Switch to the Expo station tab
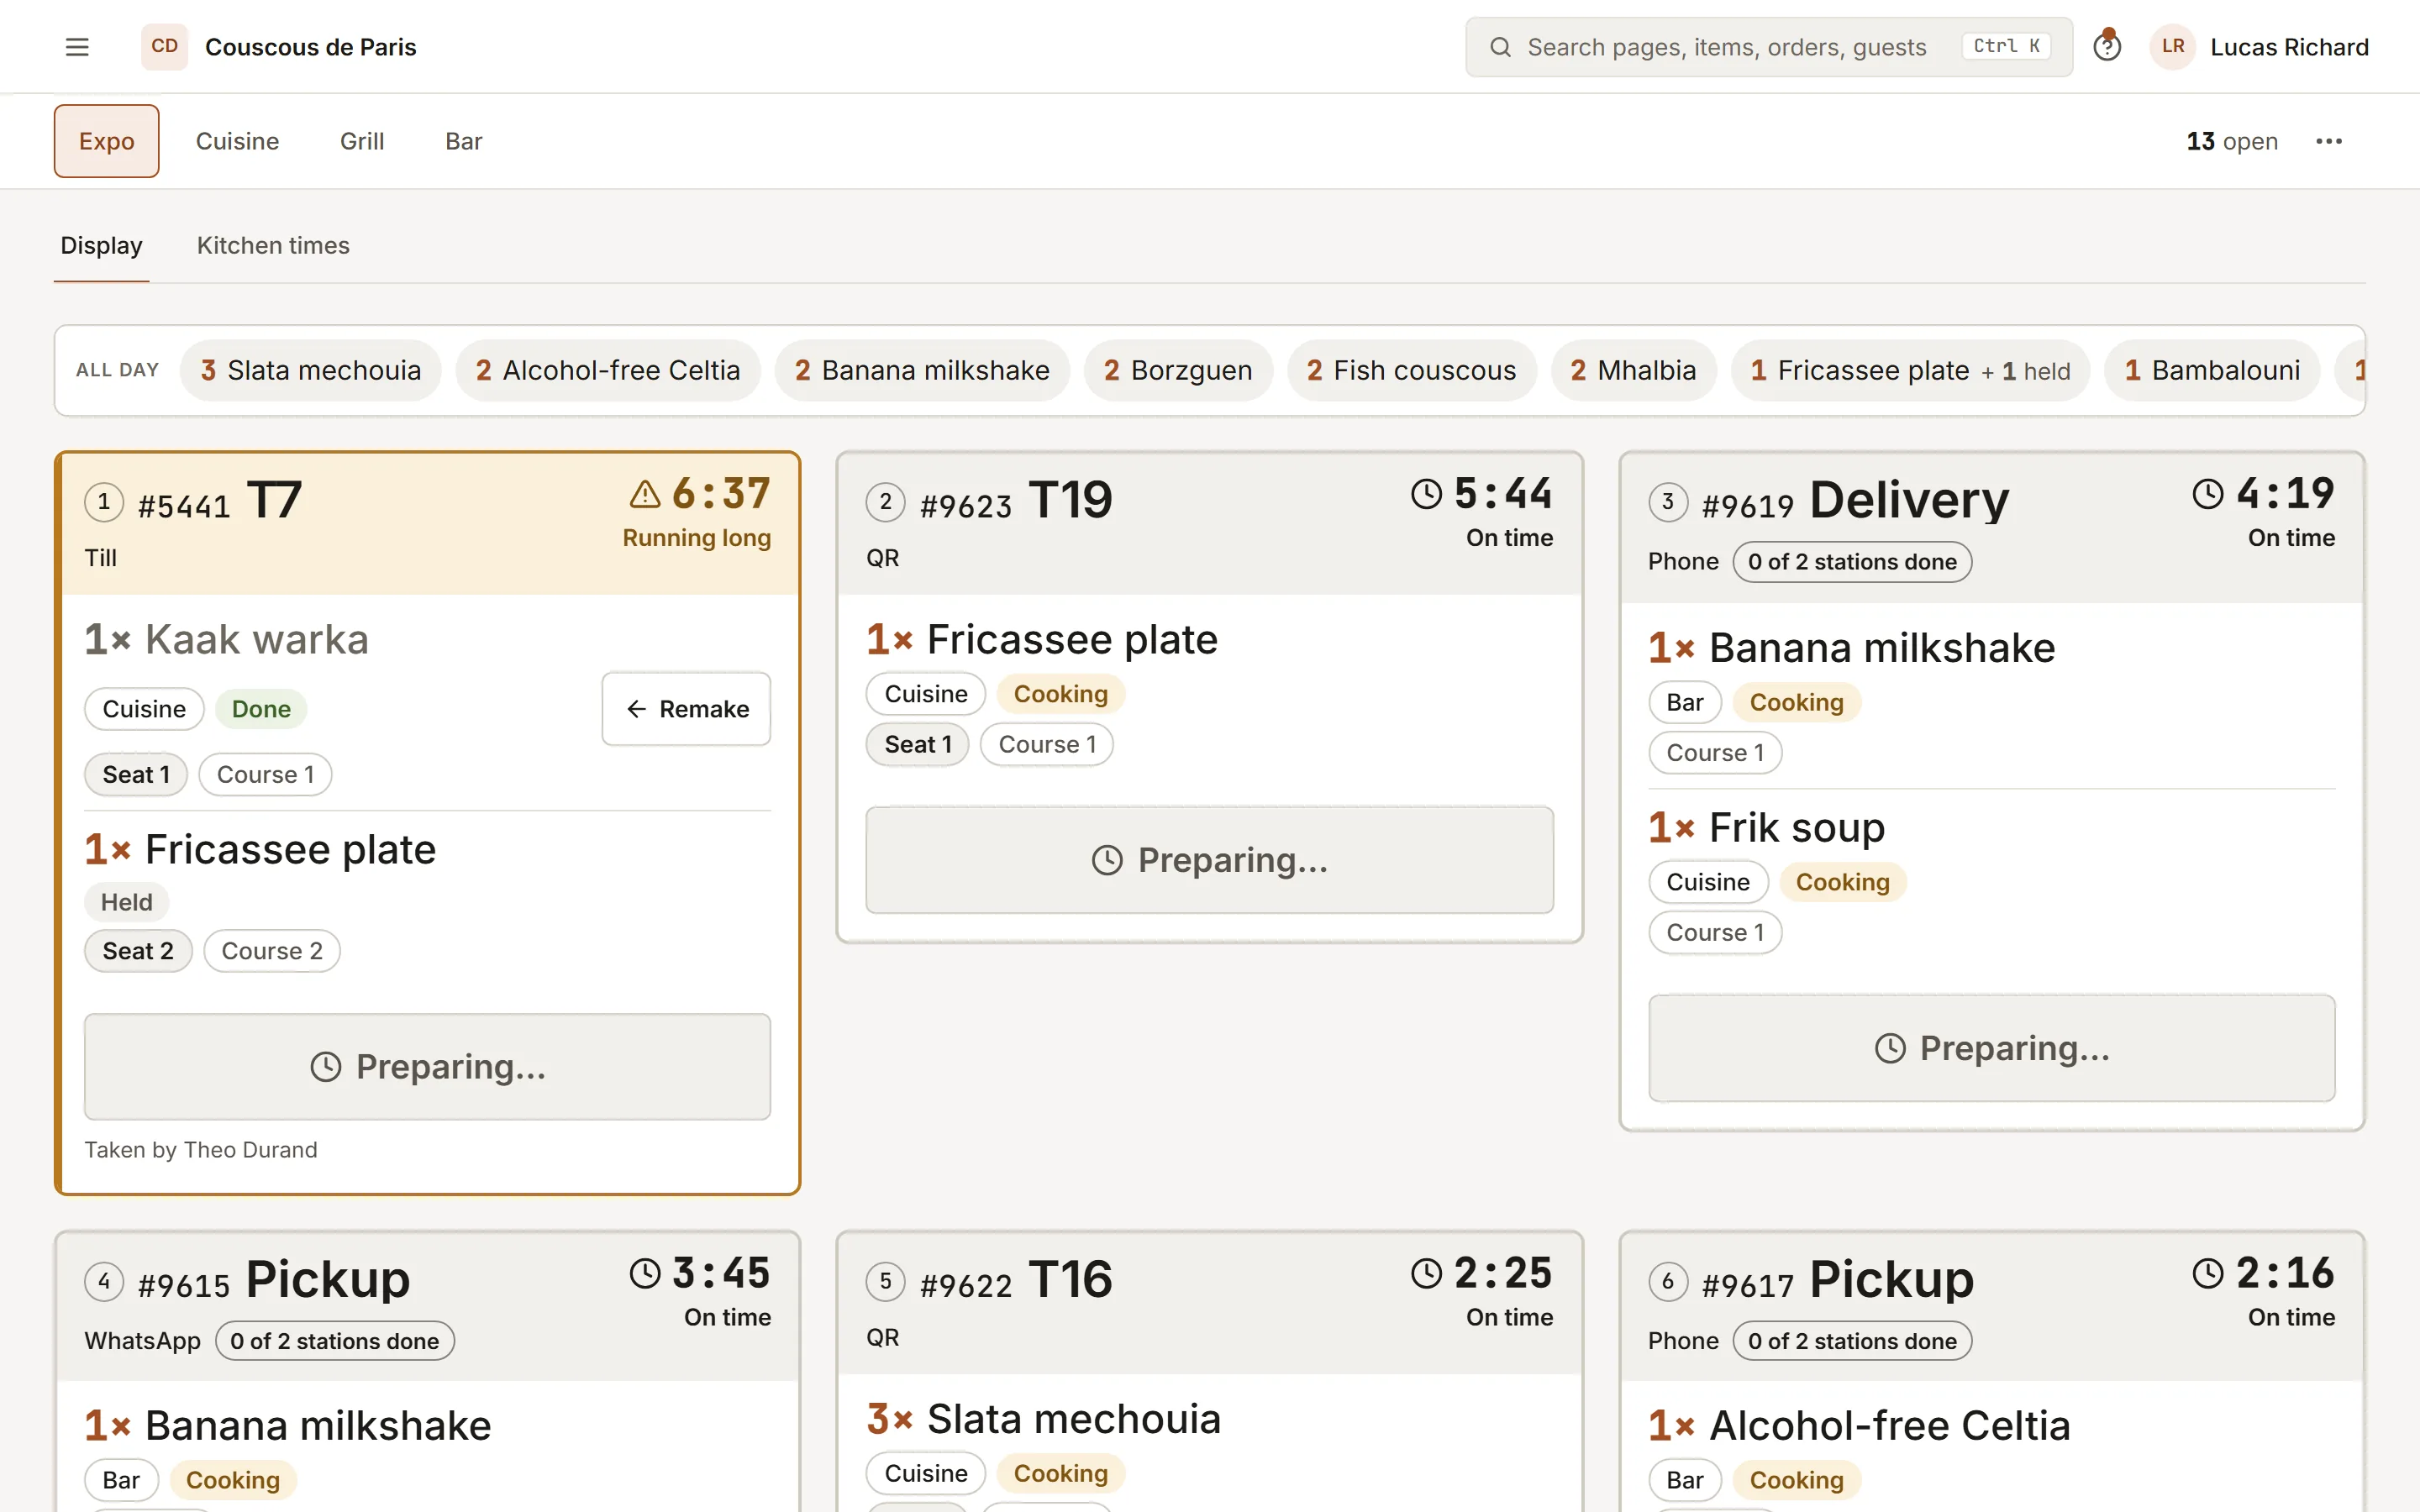 click(x=106, y=141)
